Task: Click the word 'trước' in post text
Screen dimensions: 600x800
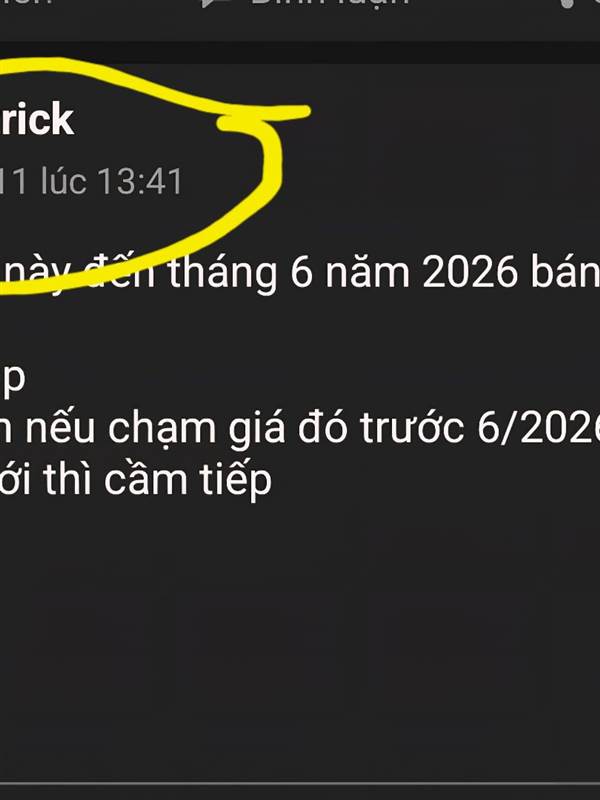Action: click(x=412, y=428)
